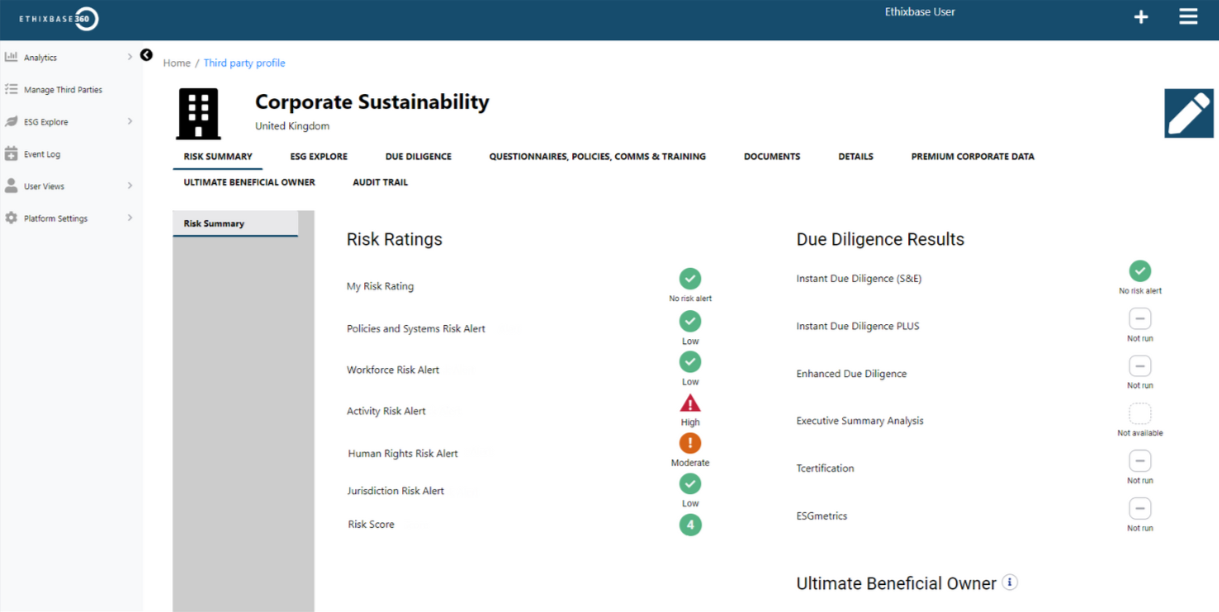Switch to the Due Diligence tab
Viewport: 1219px width, 612px height.
[x=418, y=157]
